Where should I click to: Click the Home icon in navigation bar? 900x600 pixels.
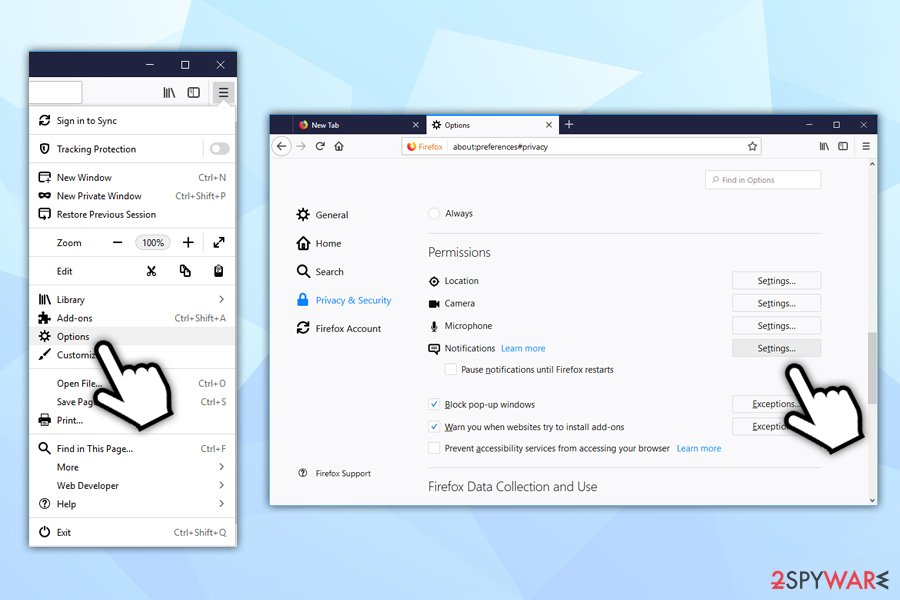point(339,146)
